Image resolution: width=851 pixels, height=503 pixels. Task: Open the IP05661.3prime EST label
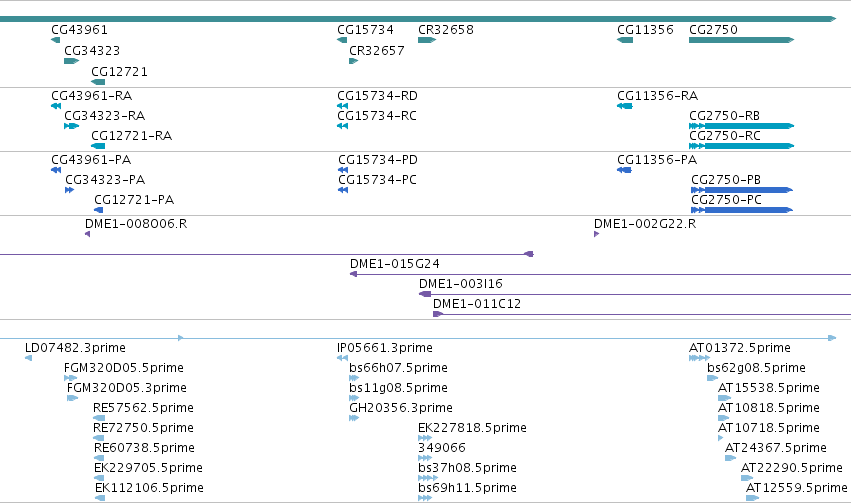point(385,347)
